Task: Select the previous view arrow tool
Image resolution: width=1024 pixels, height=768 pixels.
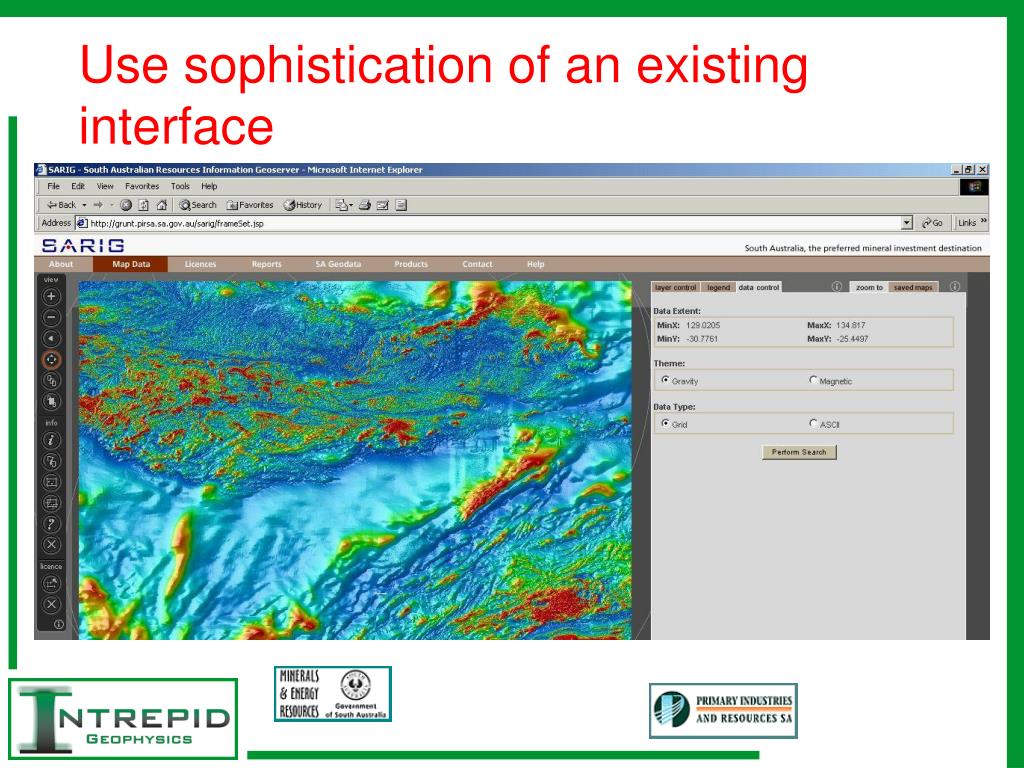Action: coord(51,338)
